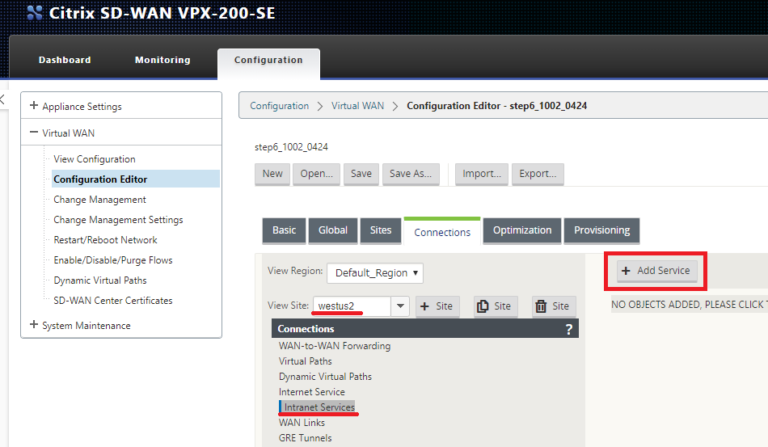The height and width of the screenshot is (447, 768).
Task: Click the Open... button
Action: (316, 174)
